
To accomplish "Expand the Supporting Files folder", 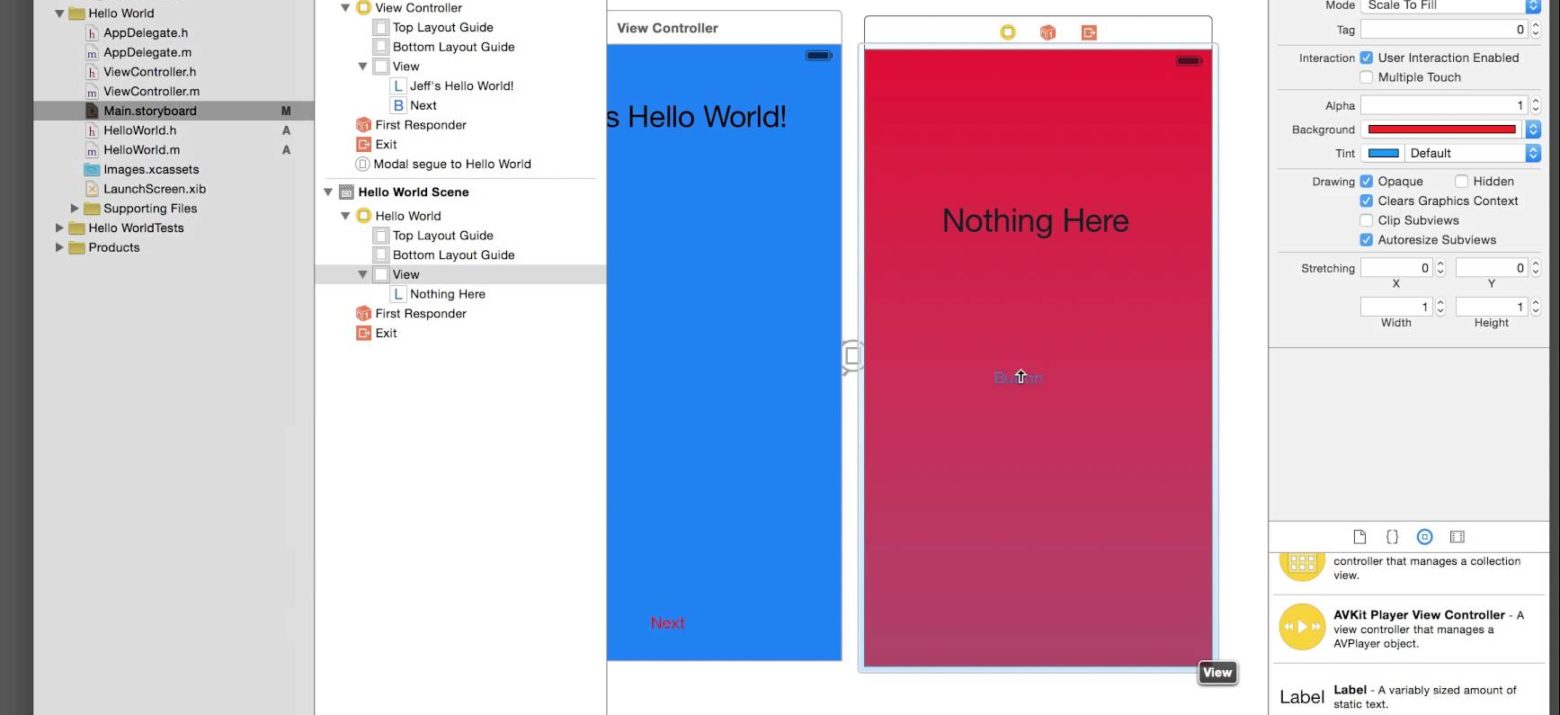I will 74,208.
